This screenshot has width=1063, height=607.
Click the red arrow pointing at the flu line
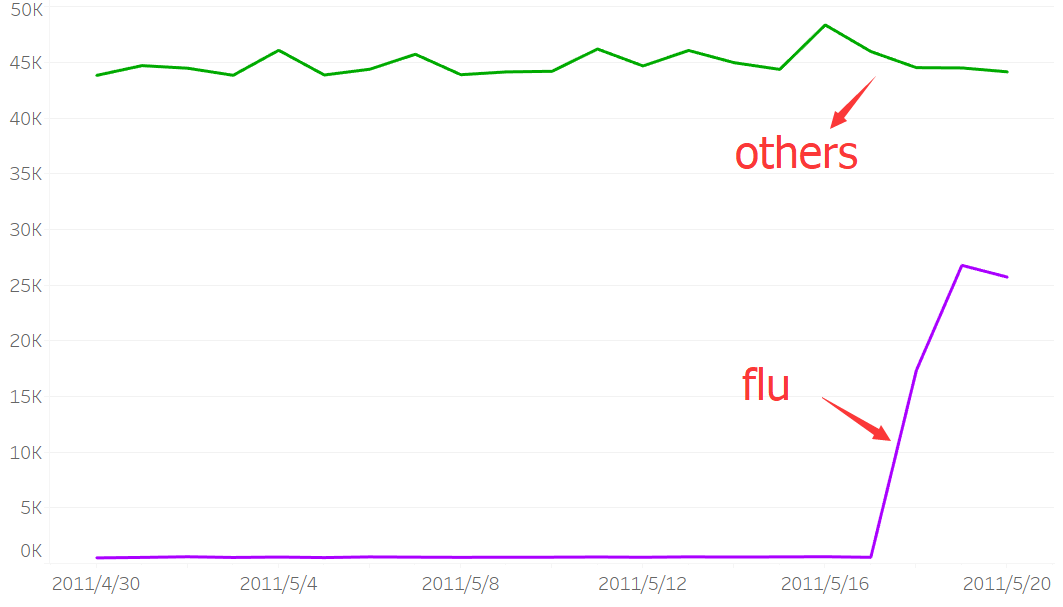pos(856,419)
